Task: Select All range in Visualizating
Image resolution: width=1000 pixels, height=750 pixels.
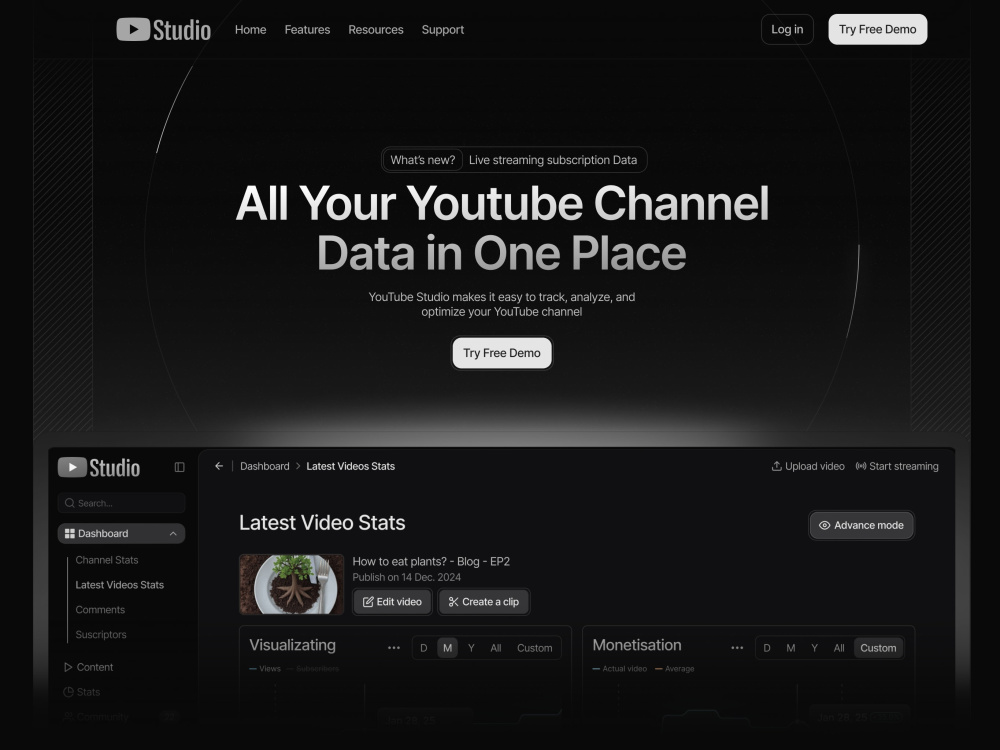Action: 496,648
